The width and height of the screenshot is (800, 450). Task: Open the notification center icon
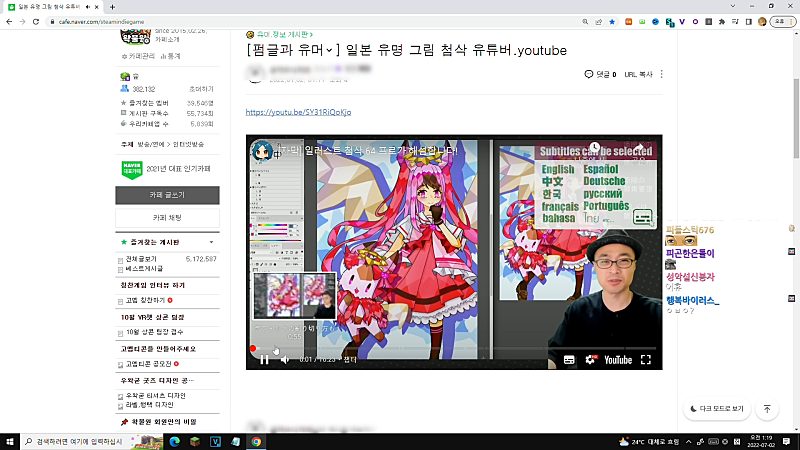(x=786, y=441)
